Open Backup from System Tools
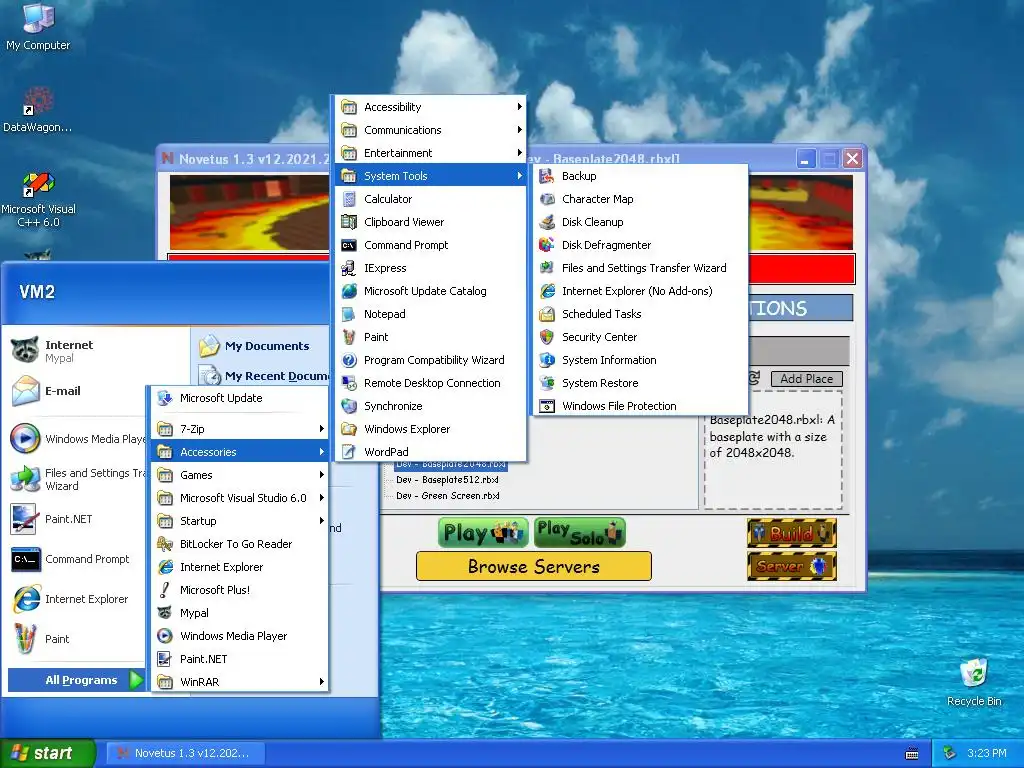Viewport: 1024px width, 768px height. (x=640, y=176)
